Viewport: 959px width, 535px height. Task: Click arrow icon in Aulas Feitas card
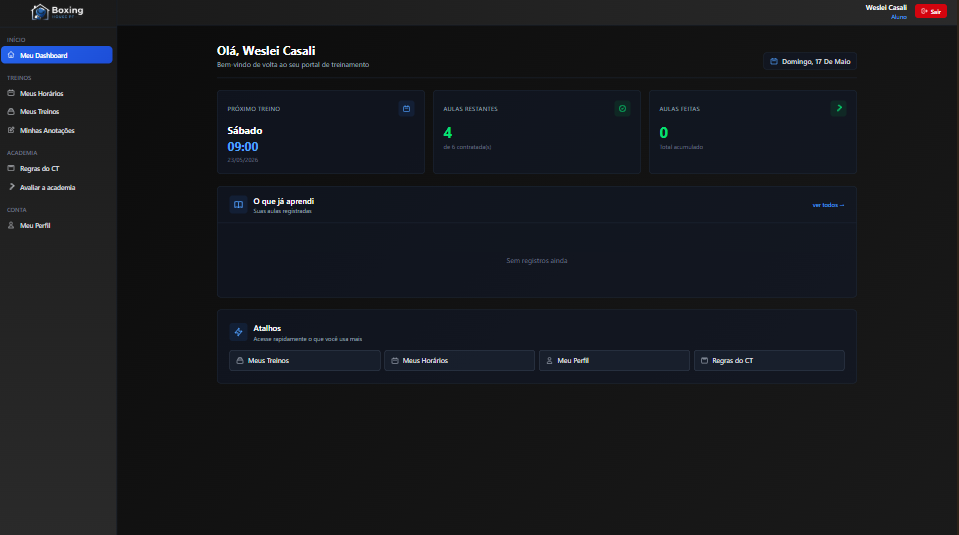(839, 108)
